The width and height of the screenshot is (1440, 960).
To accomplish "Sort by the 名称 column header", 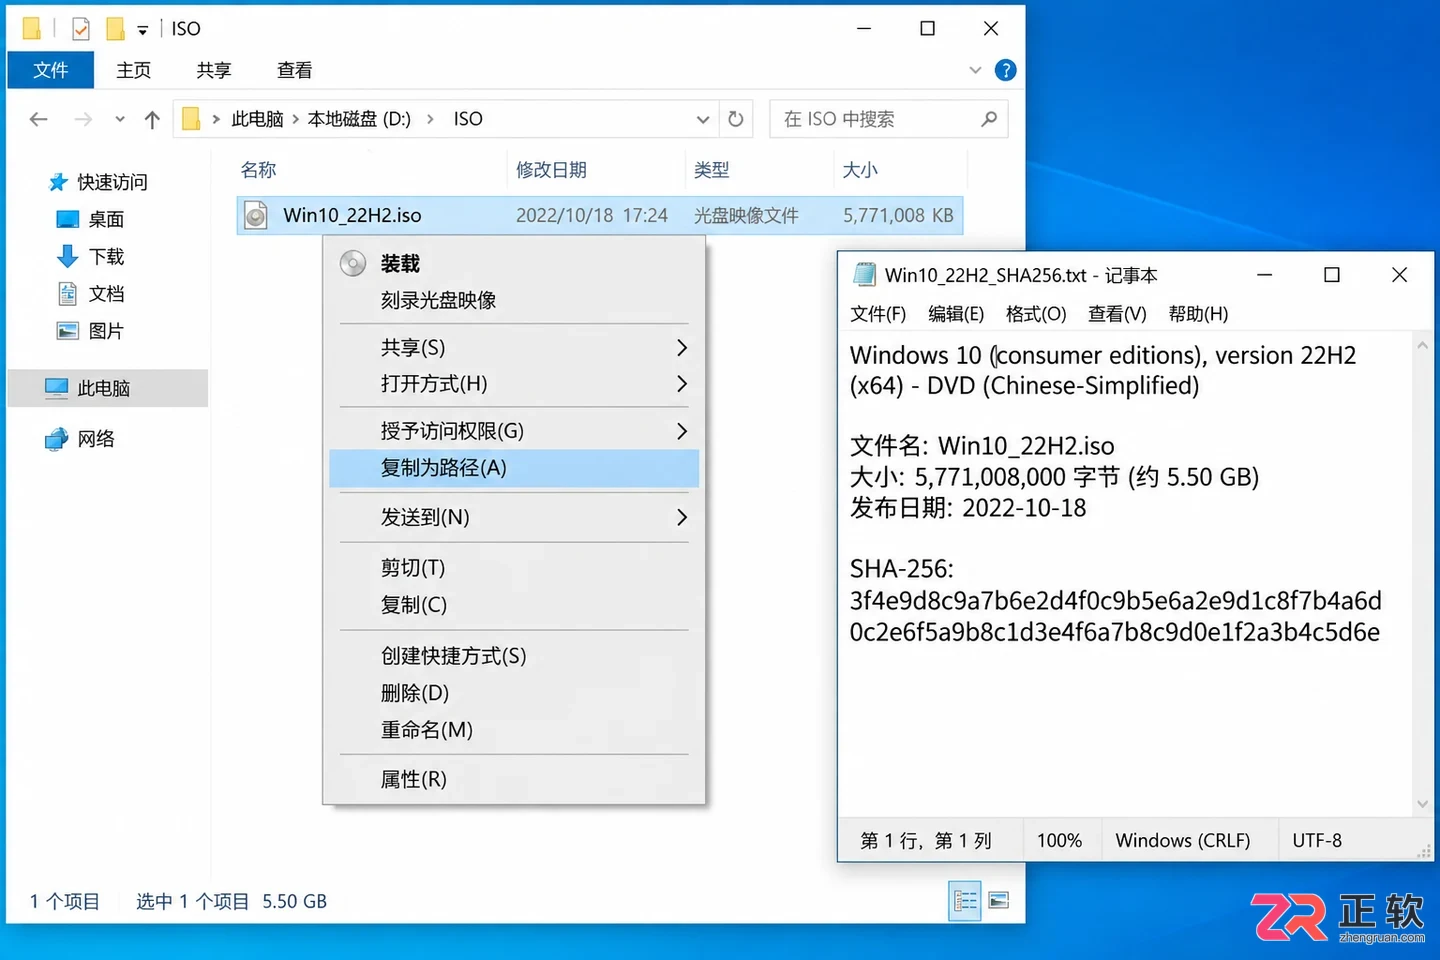I will (259, 170).
